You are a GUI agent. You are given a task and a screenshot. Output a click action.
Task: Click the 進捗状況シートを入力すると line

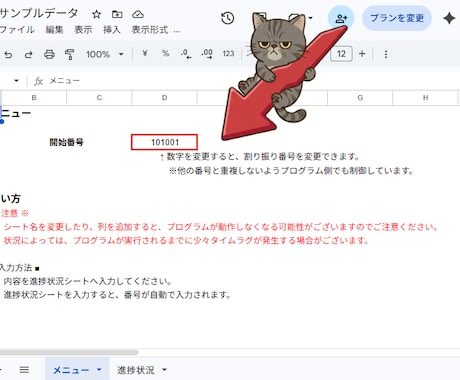coord(117,295)
